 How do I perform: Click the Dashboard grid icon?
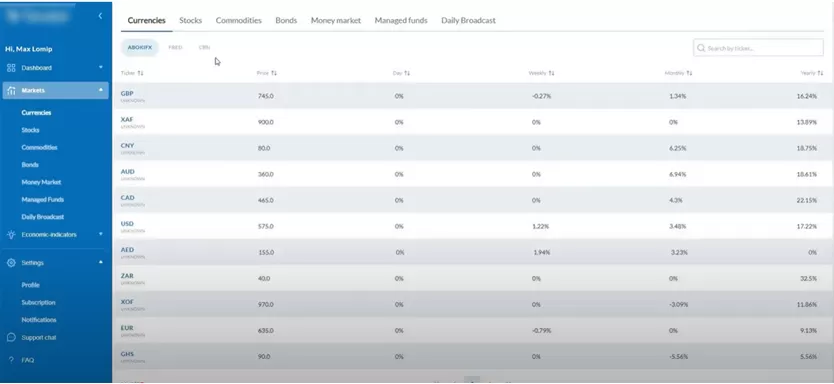click(x=11, y=68)
